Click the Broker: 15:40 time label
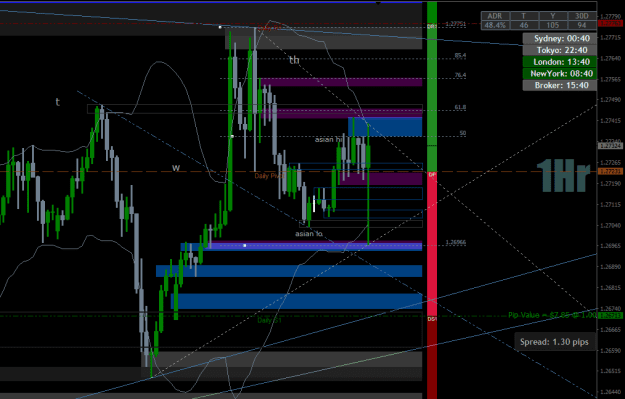The height and width of the screenshot is (399, 625). pyautogui.click(x=560, y=85)
